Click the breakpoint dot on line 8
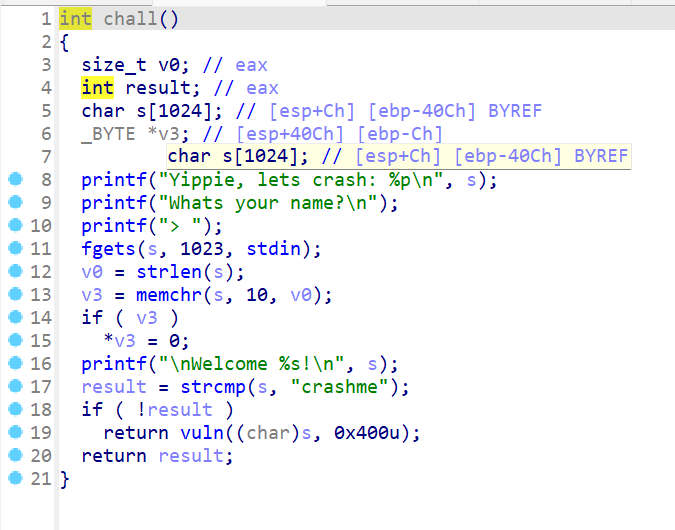The height and width of the screenshot is (530, 675). click(x=15, y=180)
